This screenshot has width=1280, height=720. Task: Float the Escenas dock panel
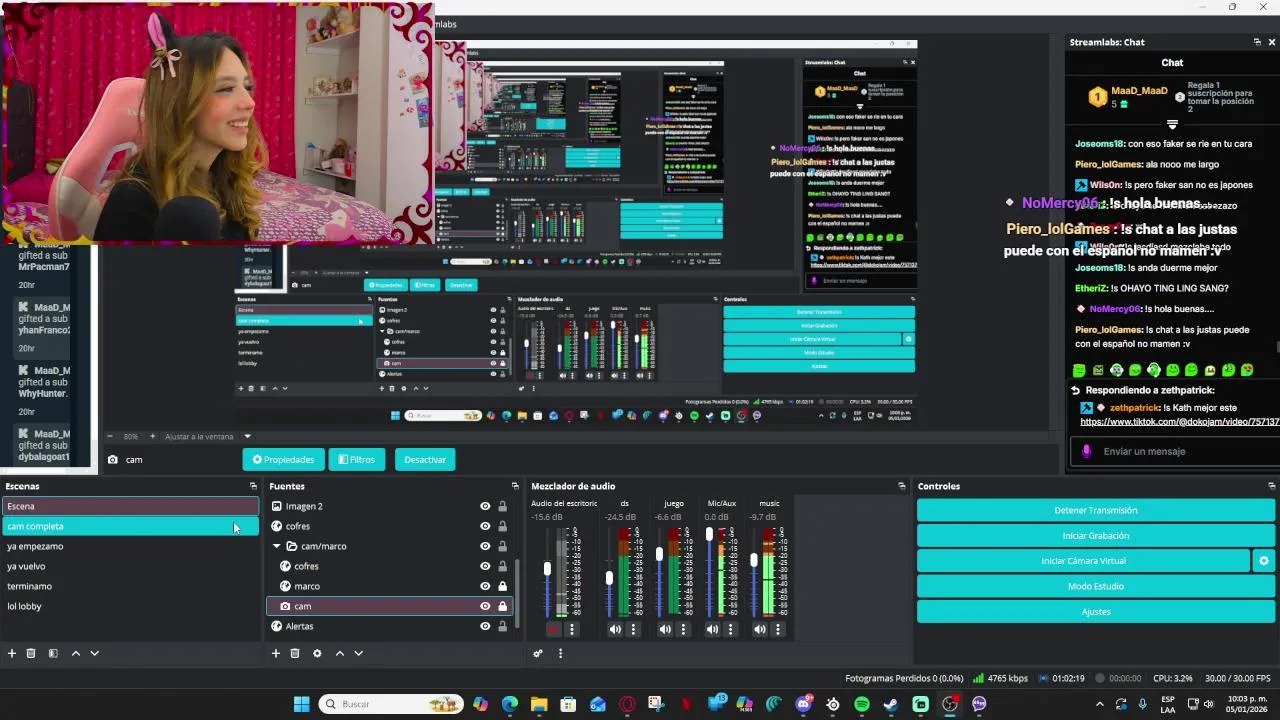253,486
